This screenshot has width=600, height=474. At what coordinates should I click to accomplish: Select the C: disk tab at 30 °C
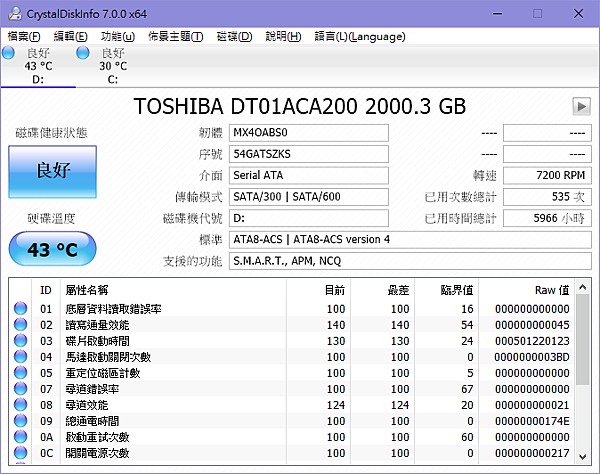click(113, 66)
